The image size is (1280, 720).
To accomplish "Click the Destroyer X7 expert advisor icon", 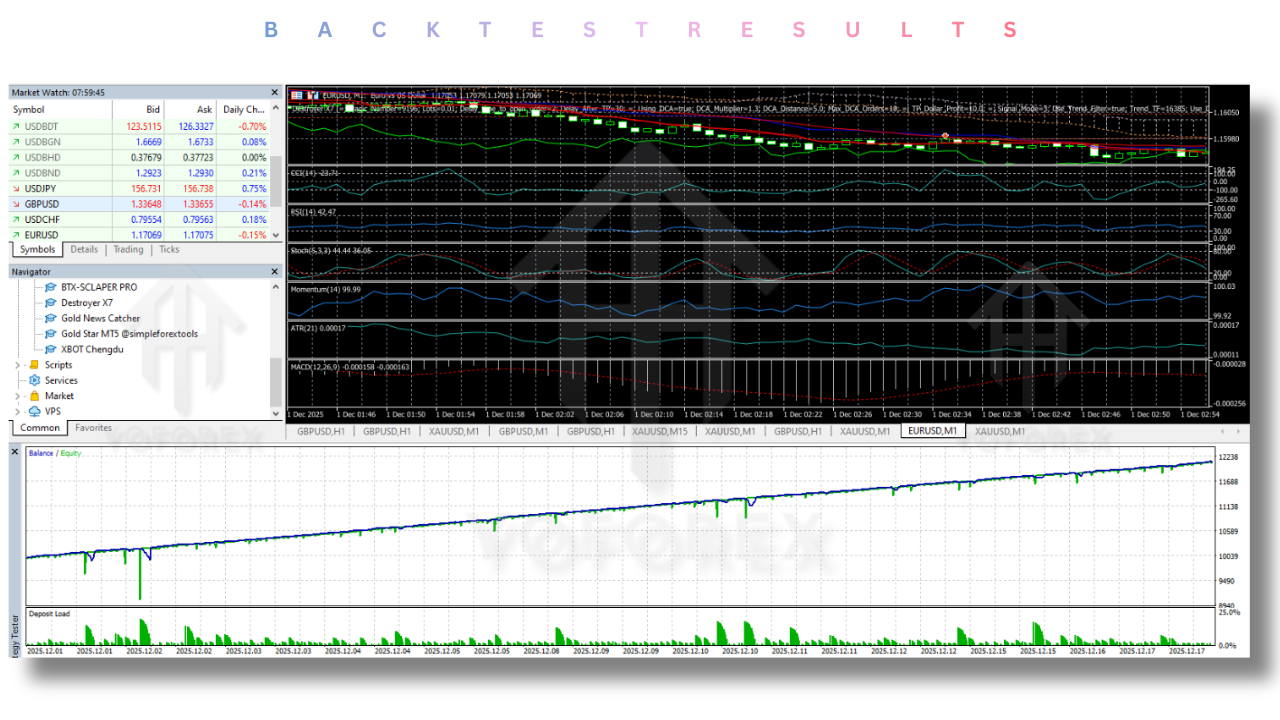I will (50, 303).
